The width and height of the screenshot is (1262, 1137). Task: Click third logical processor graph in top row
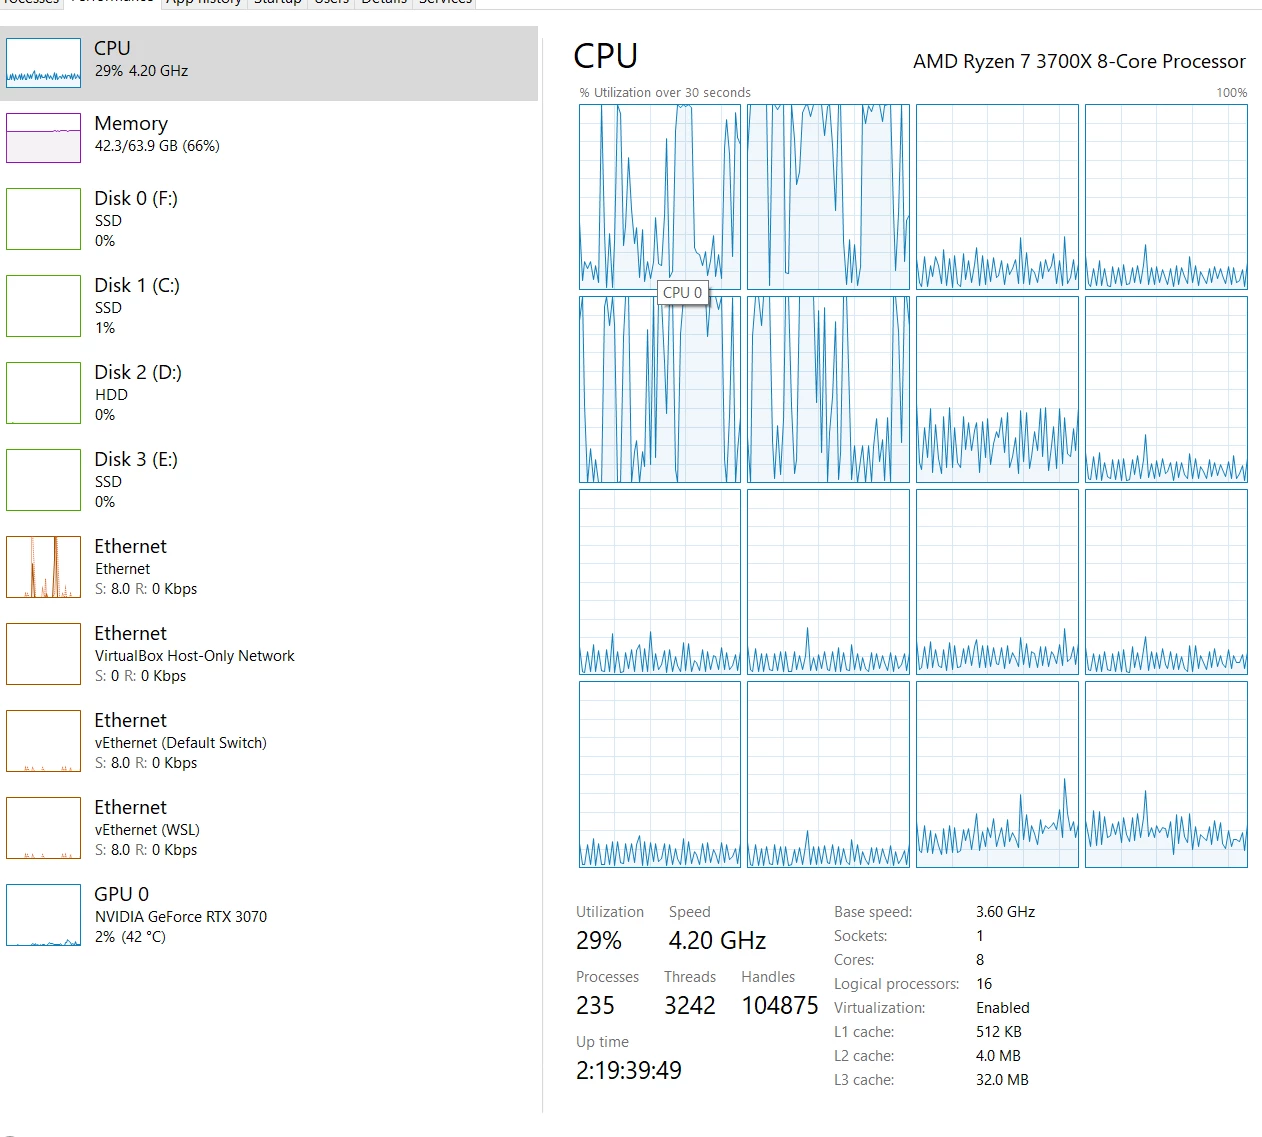click(997, 197)
